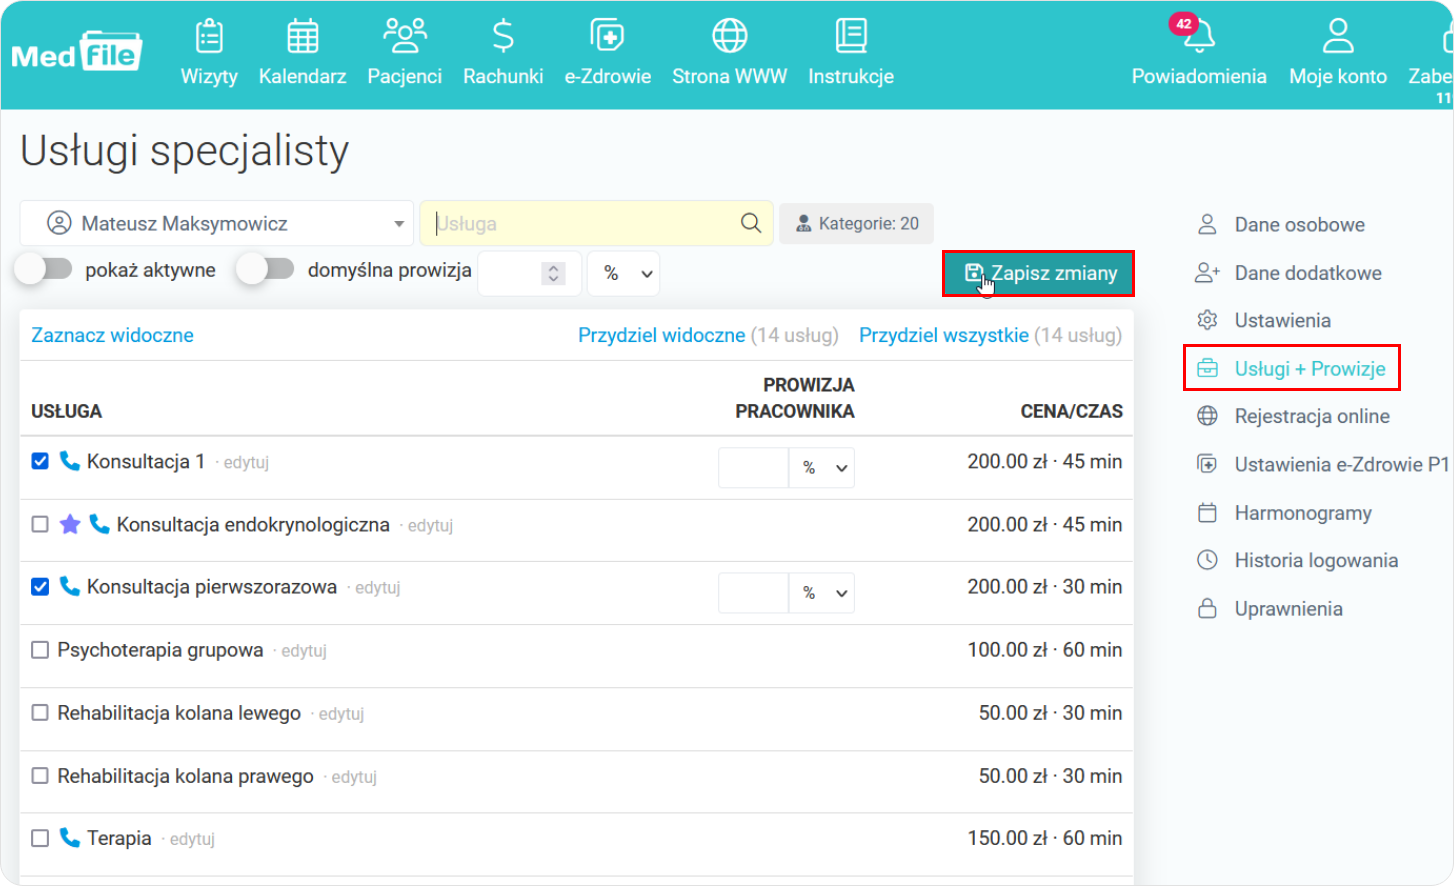The width and height of the screenshot is (1454, 886).
Task: Click the icon beside Ustawienia e-Zdrowie P1
Action: 1207,464
